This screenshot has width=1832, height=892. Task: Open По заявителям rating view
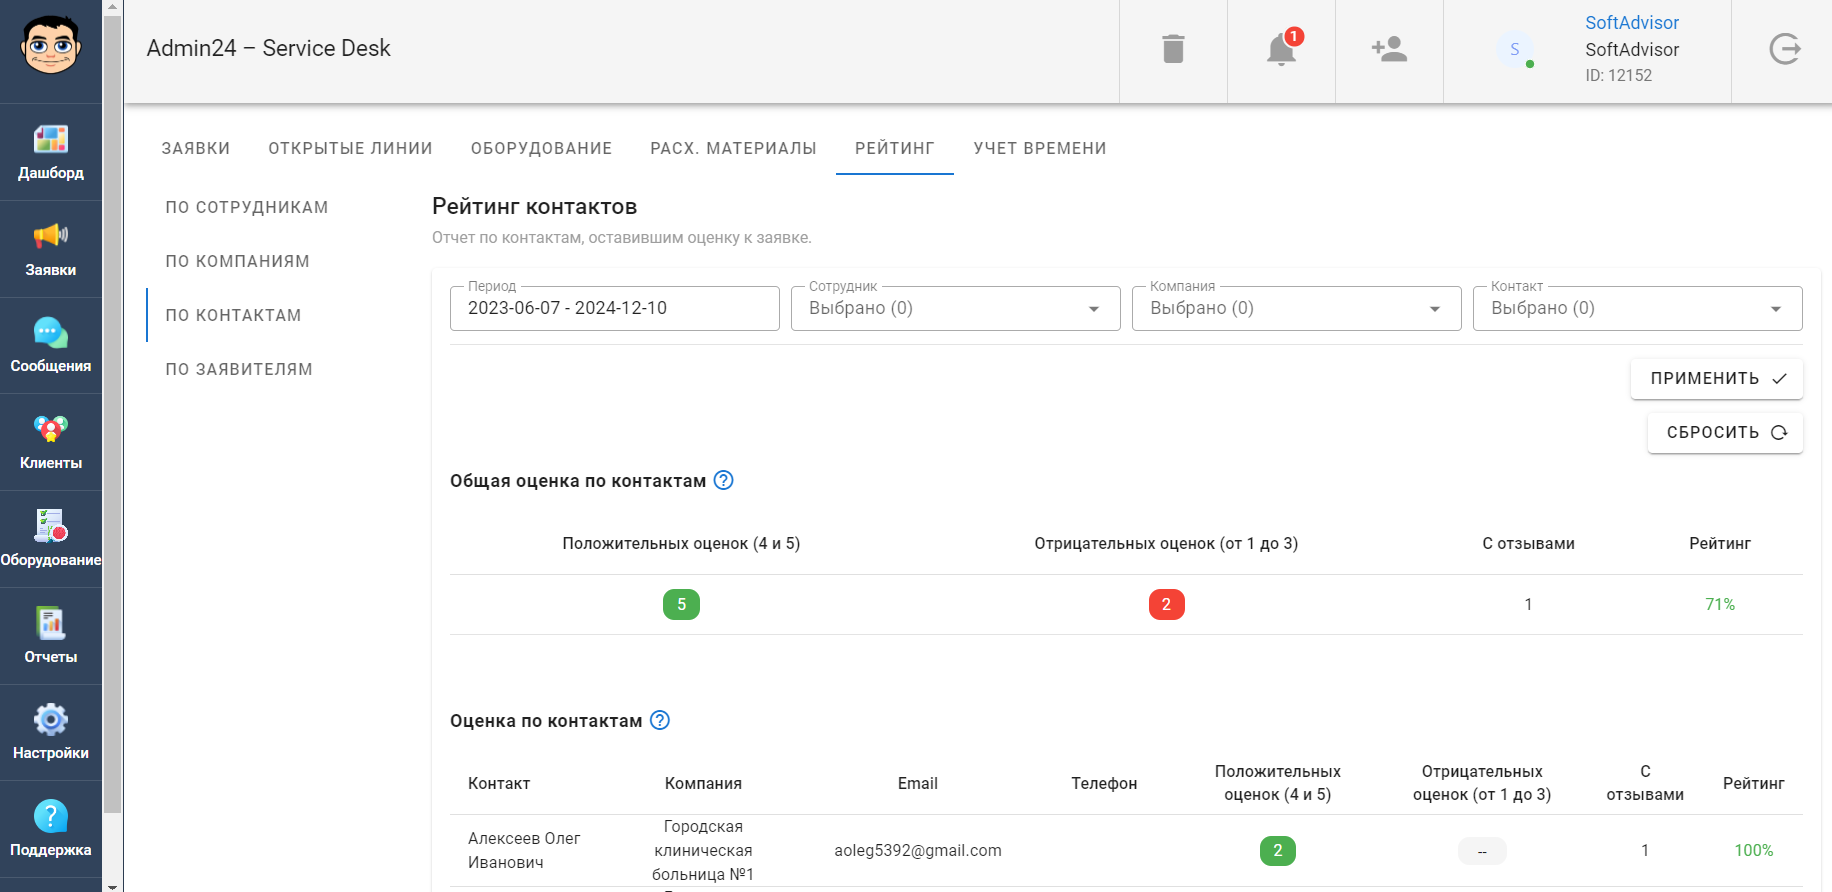pos(239,369)
